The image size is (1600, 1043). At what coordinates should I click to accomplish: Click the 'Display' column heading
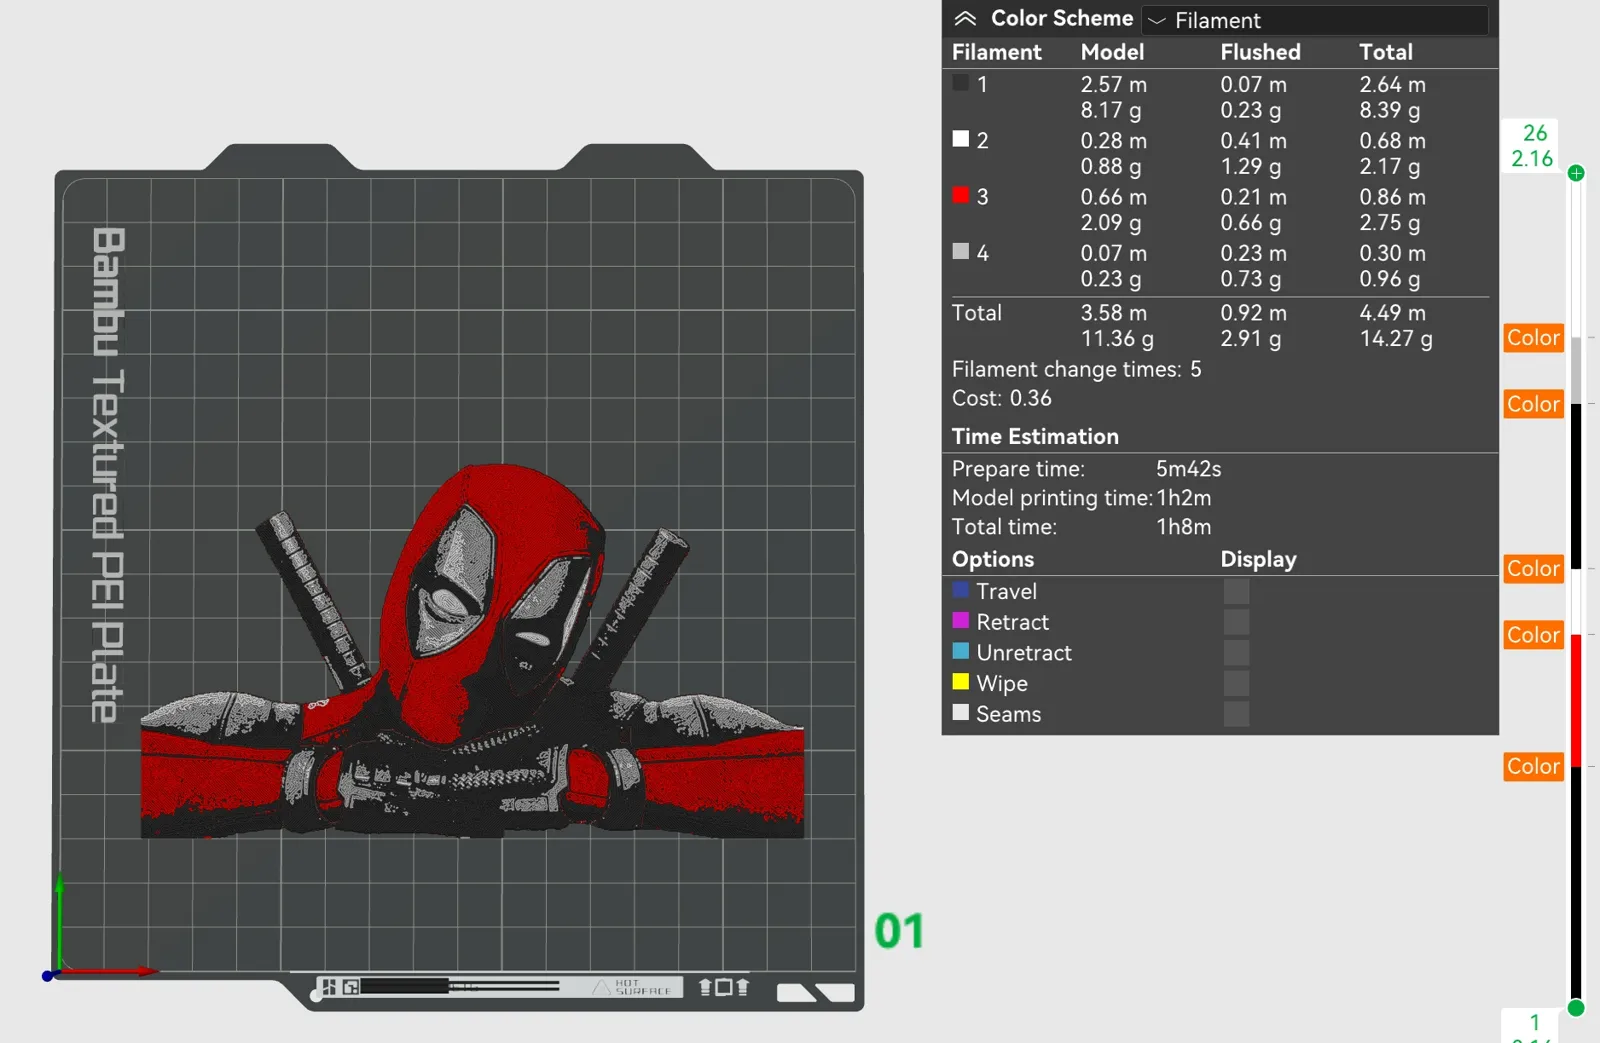(1258, 559)
